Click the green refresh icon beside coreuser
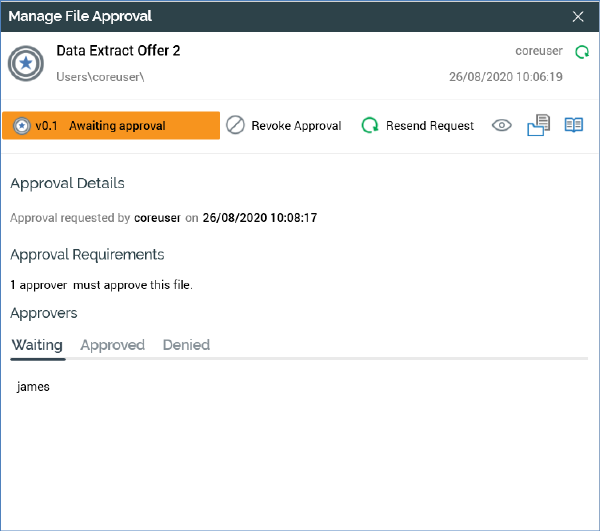This screenshot has width=600, height=531. tap(582, 51)
